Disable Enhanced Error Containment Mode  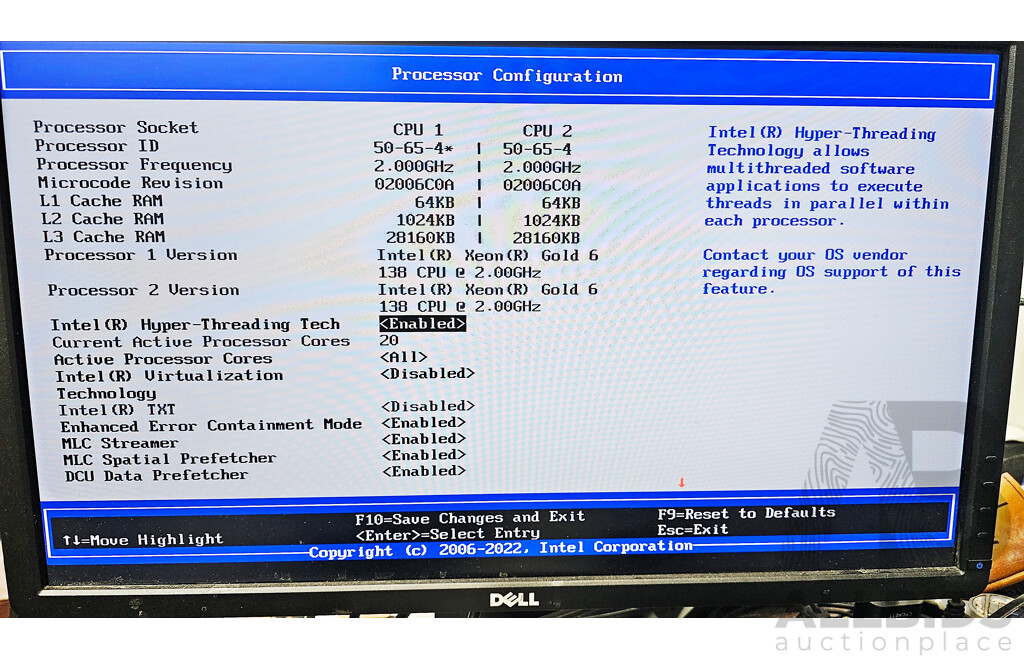pyautogui.click(x=424, y=422)
